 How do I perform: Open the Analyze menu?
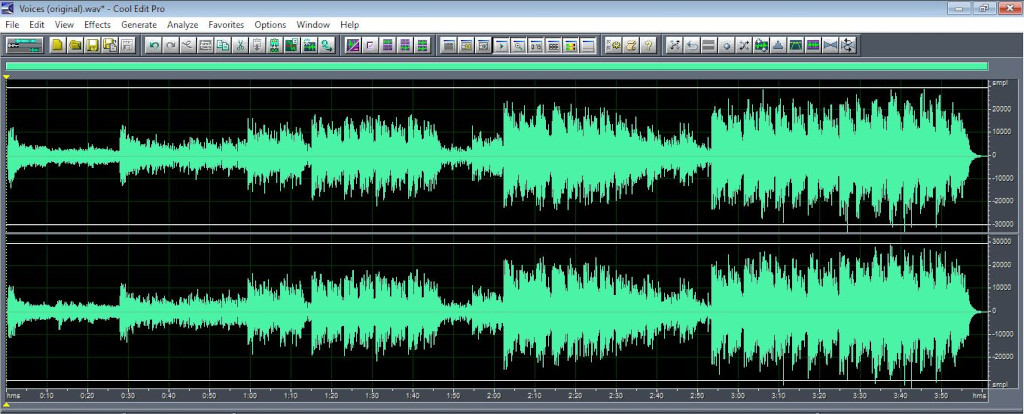click(x=182, y=25)
